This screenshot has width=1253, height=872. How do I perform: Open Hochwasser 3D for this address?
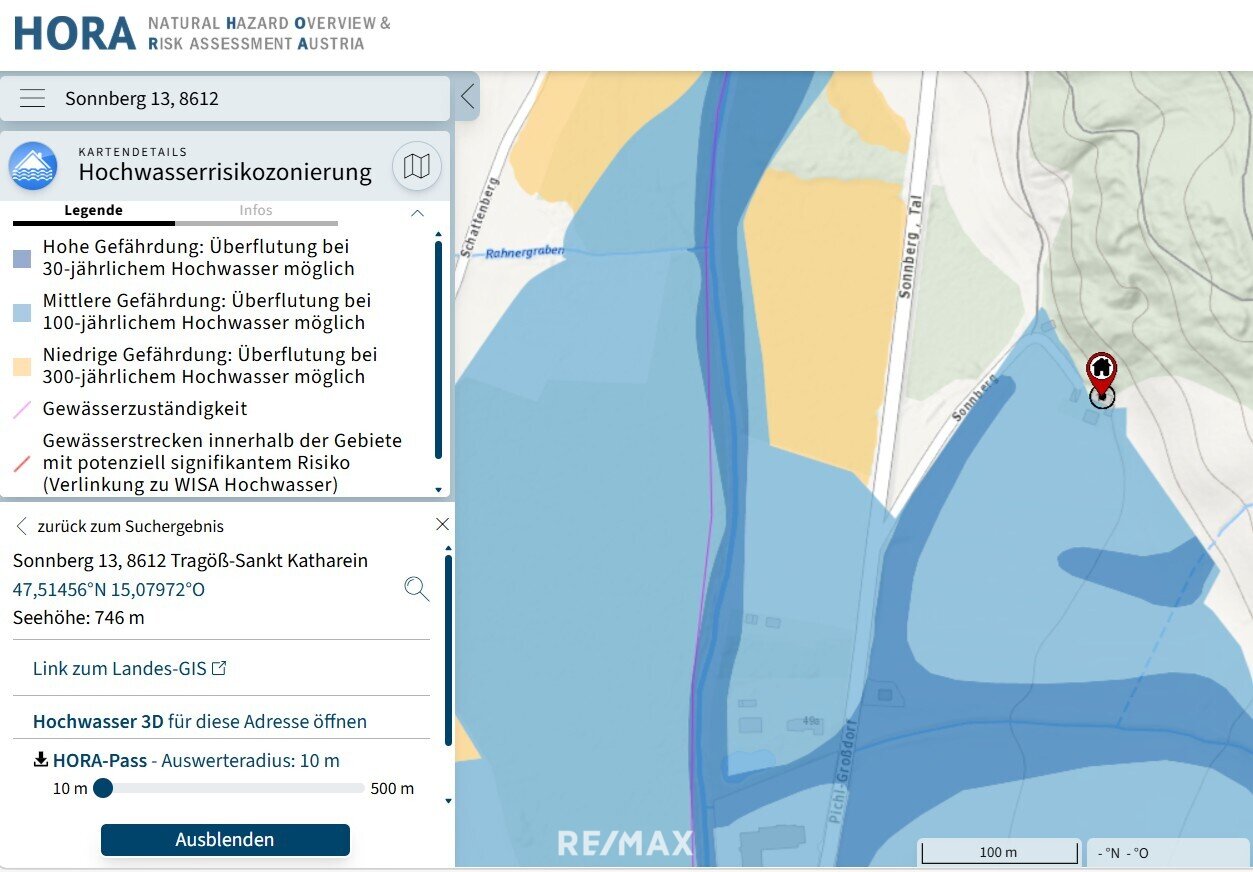(x=199, y=721)
